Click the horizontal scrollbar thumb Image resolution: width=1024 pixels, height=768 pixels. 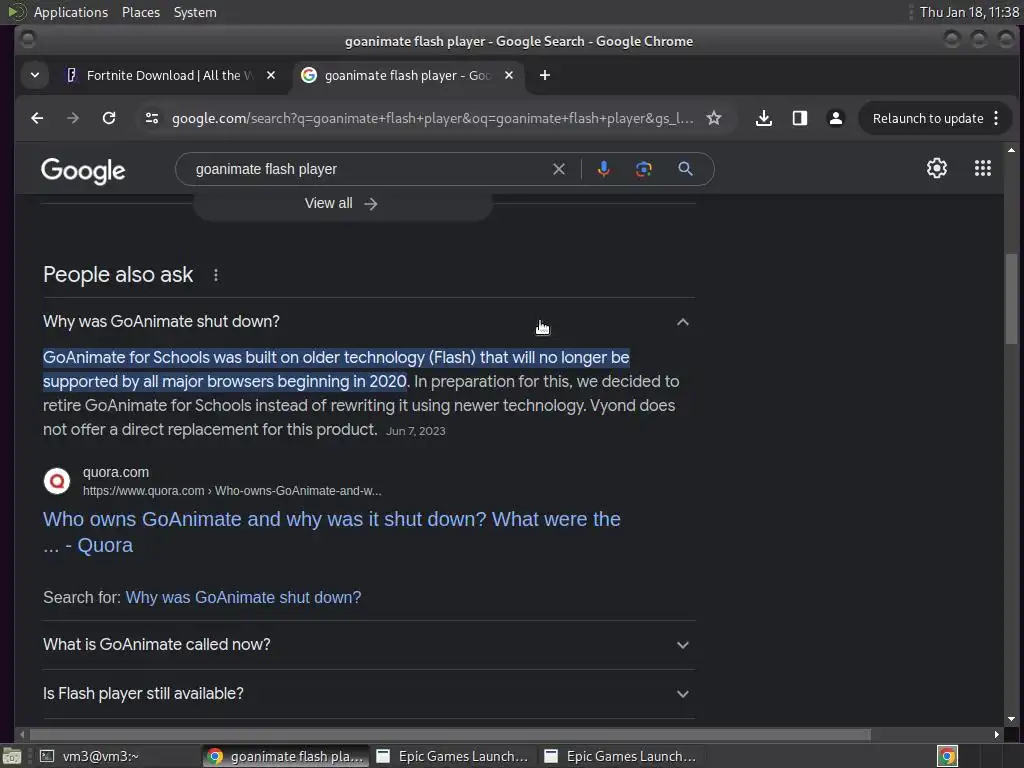point(449,735)
